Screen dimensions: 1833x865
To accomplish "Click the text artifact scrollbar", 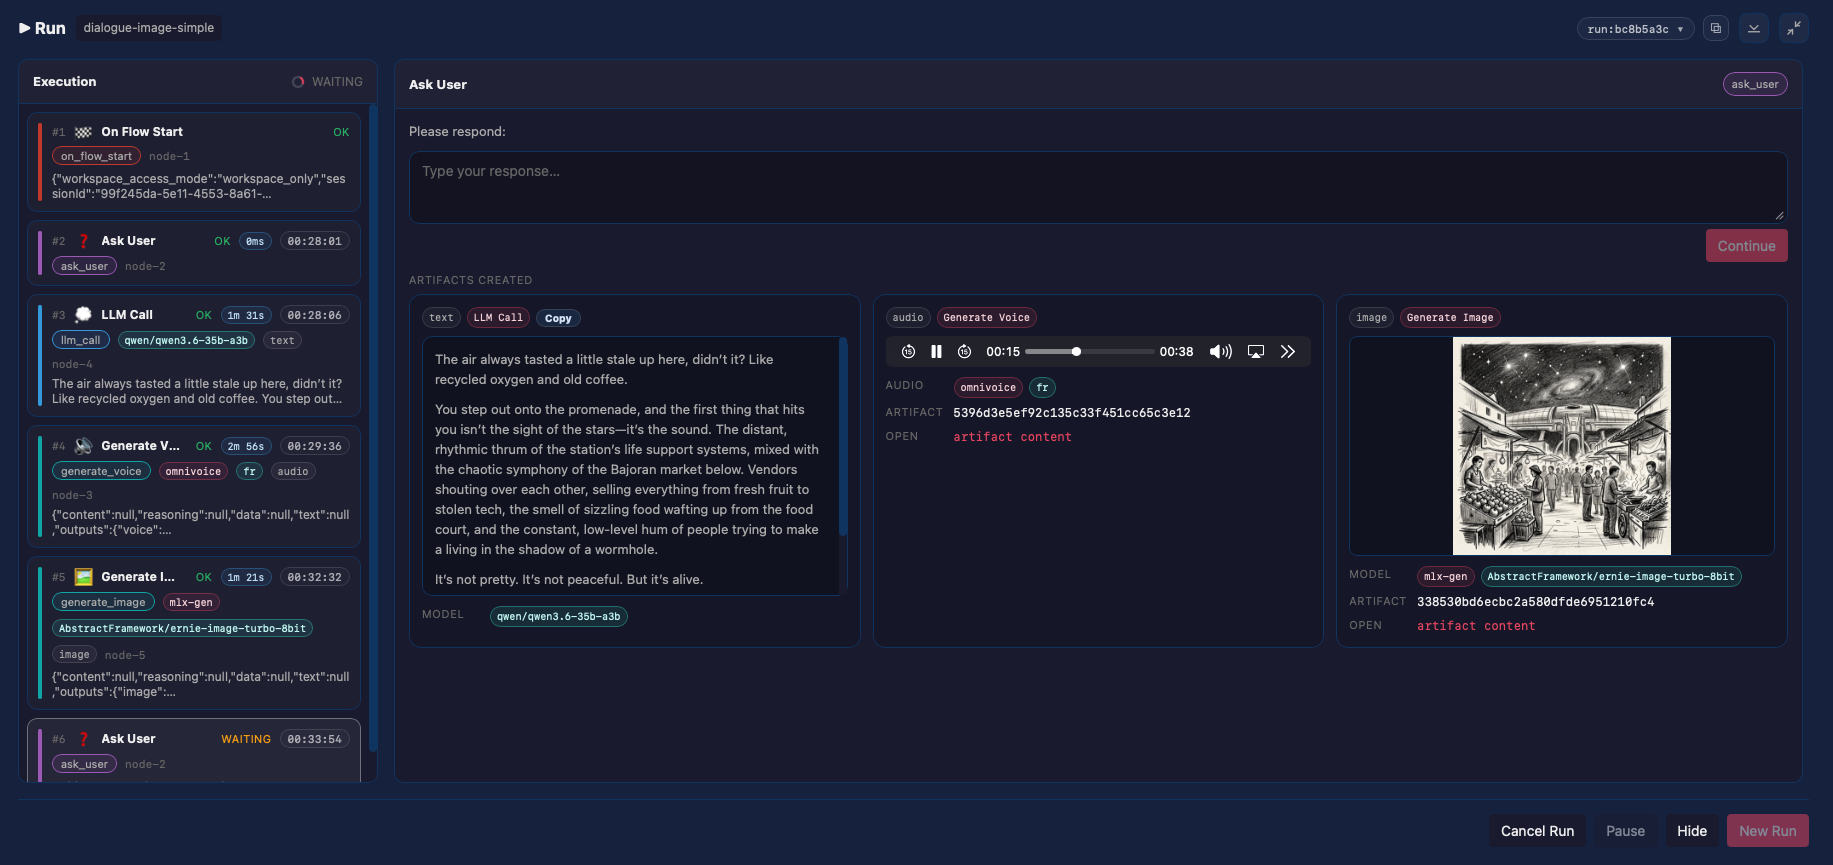I will click(843, 436).
